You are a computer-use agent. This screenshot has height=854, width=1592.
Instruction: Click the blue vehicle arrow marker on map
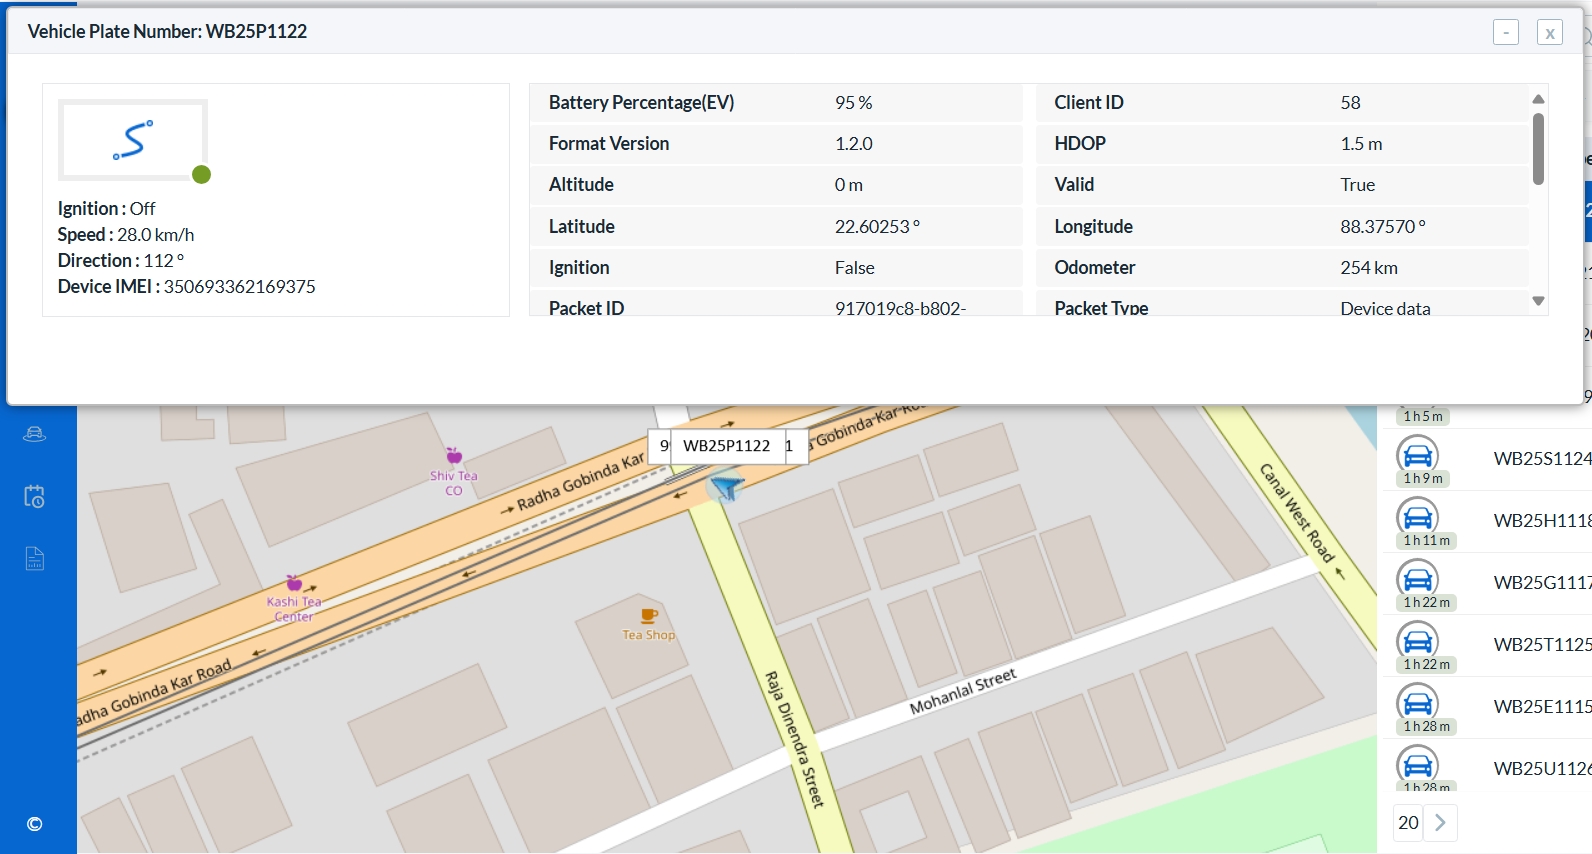pos(726,487)
